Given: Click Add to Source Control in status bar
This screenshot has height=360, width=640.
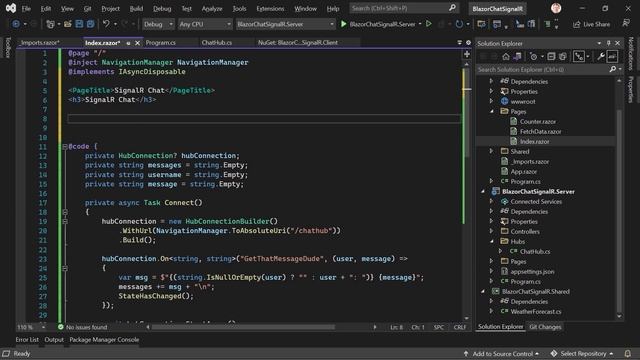Looking at the screenshot, I should [502, 353].
